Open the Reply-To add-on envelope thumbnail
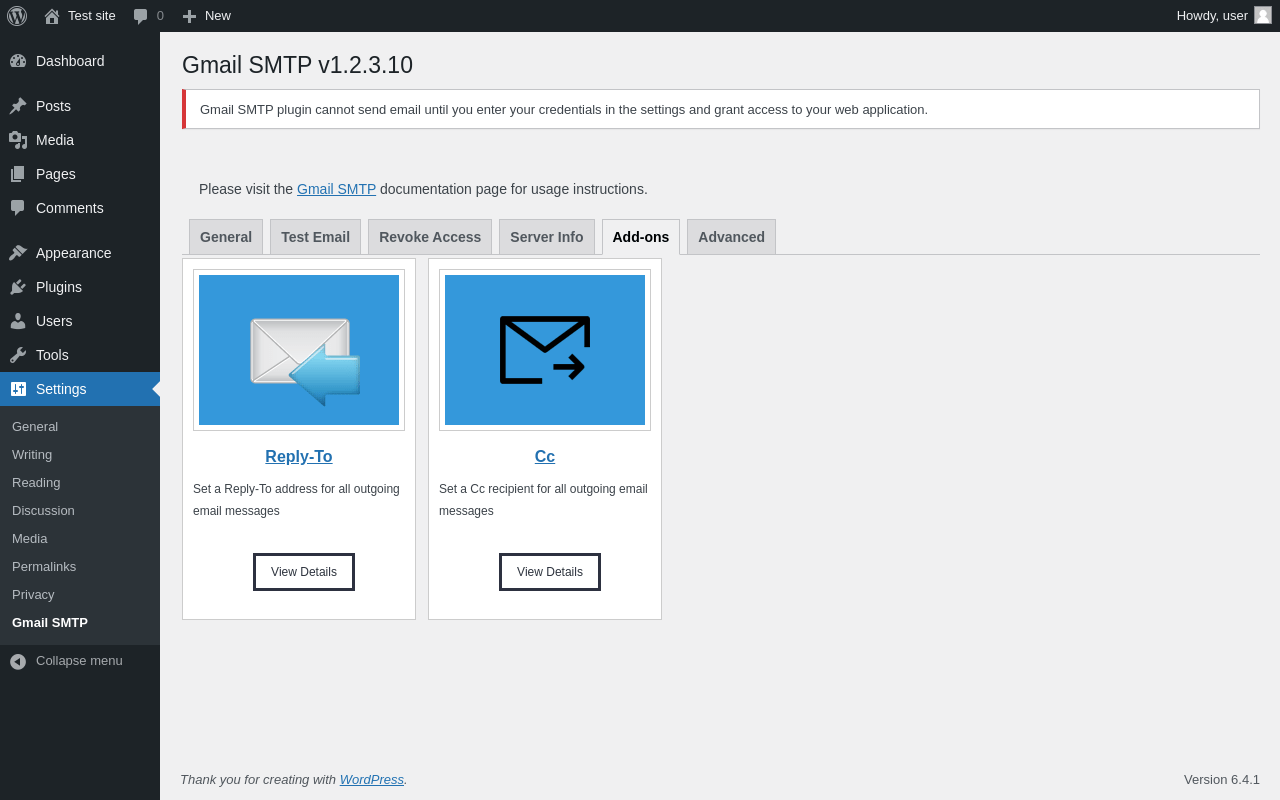Screen dimensions: 1280x800 pyautogui.click(x=299, y=350)
